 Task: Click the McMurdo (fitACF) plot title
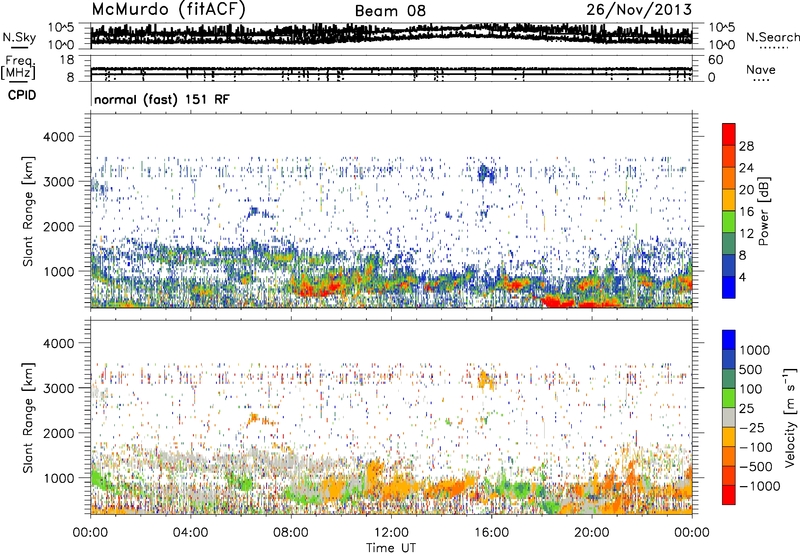(x=168, y=10)
